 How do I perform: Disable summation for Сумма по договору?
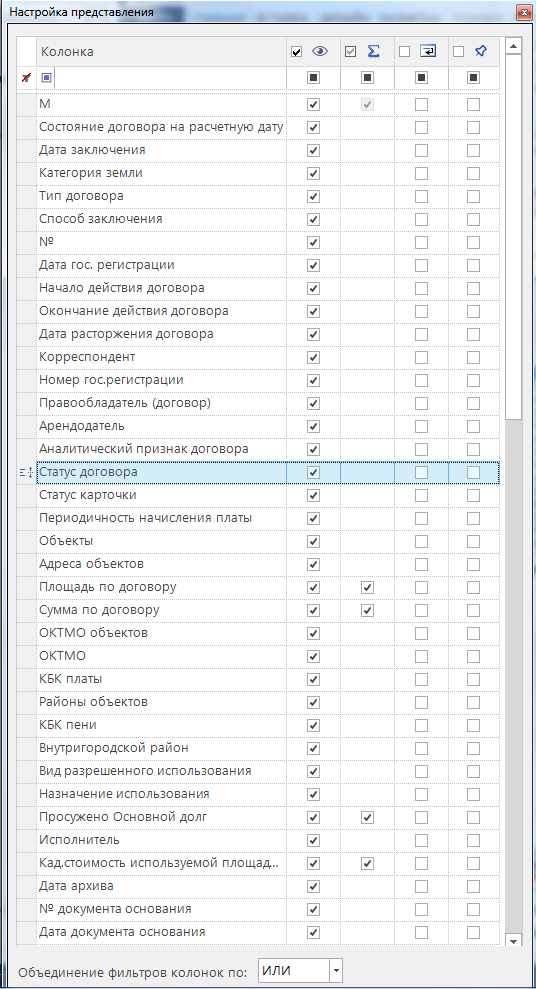[368, 611]
